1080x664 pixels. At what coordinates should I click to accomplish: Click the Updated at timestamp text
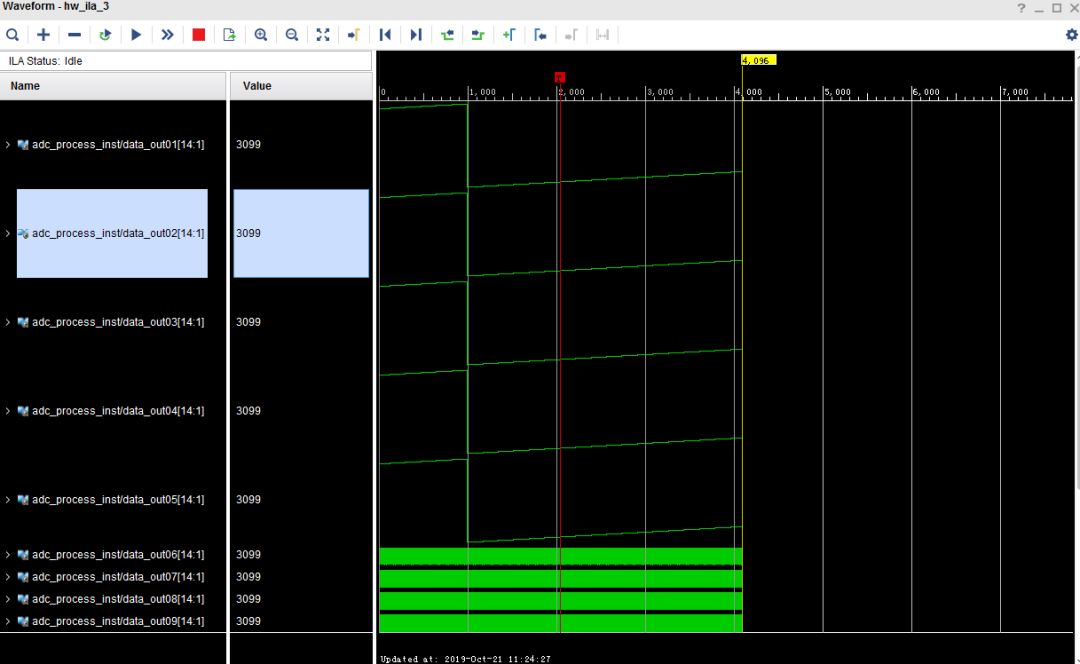coord(466,659)
